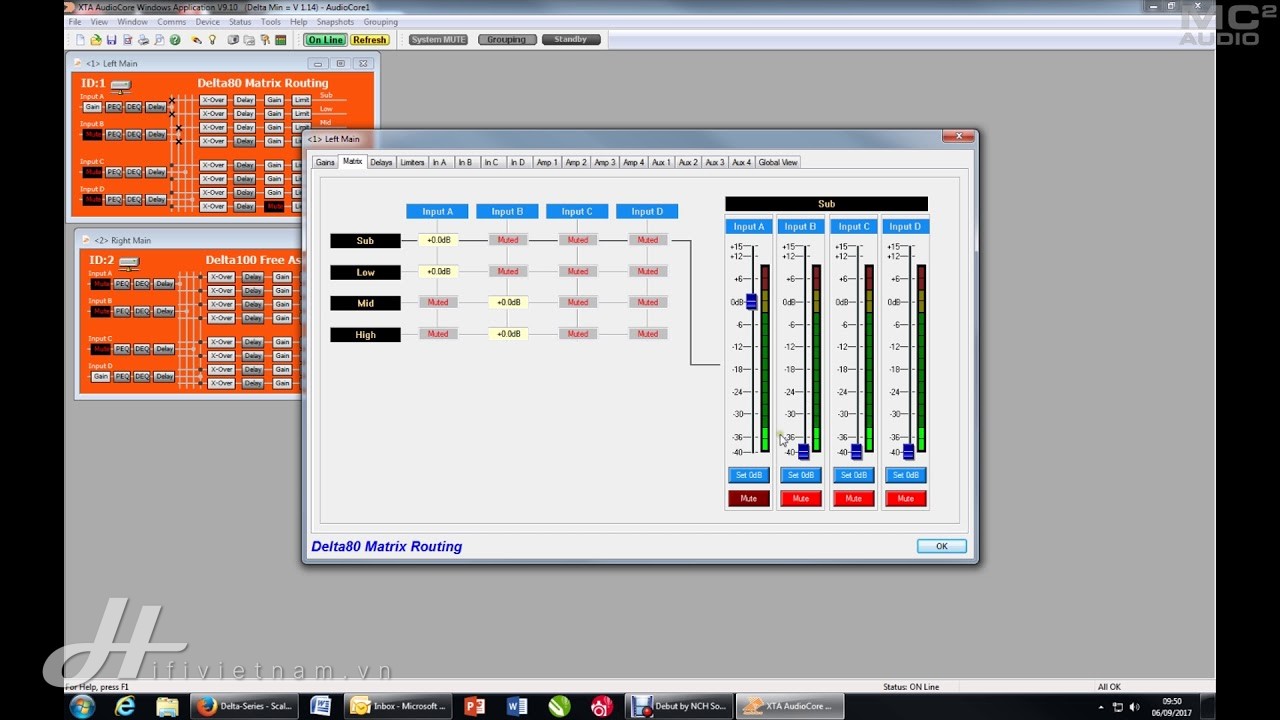Open Help via green question mark icon
Viewport: 1280px width, 720px height.
pos(175,40)
